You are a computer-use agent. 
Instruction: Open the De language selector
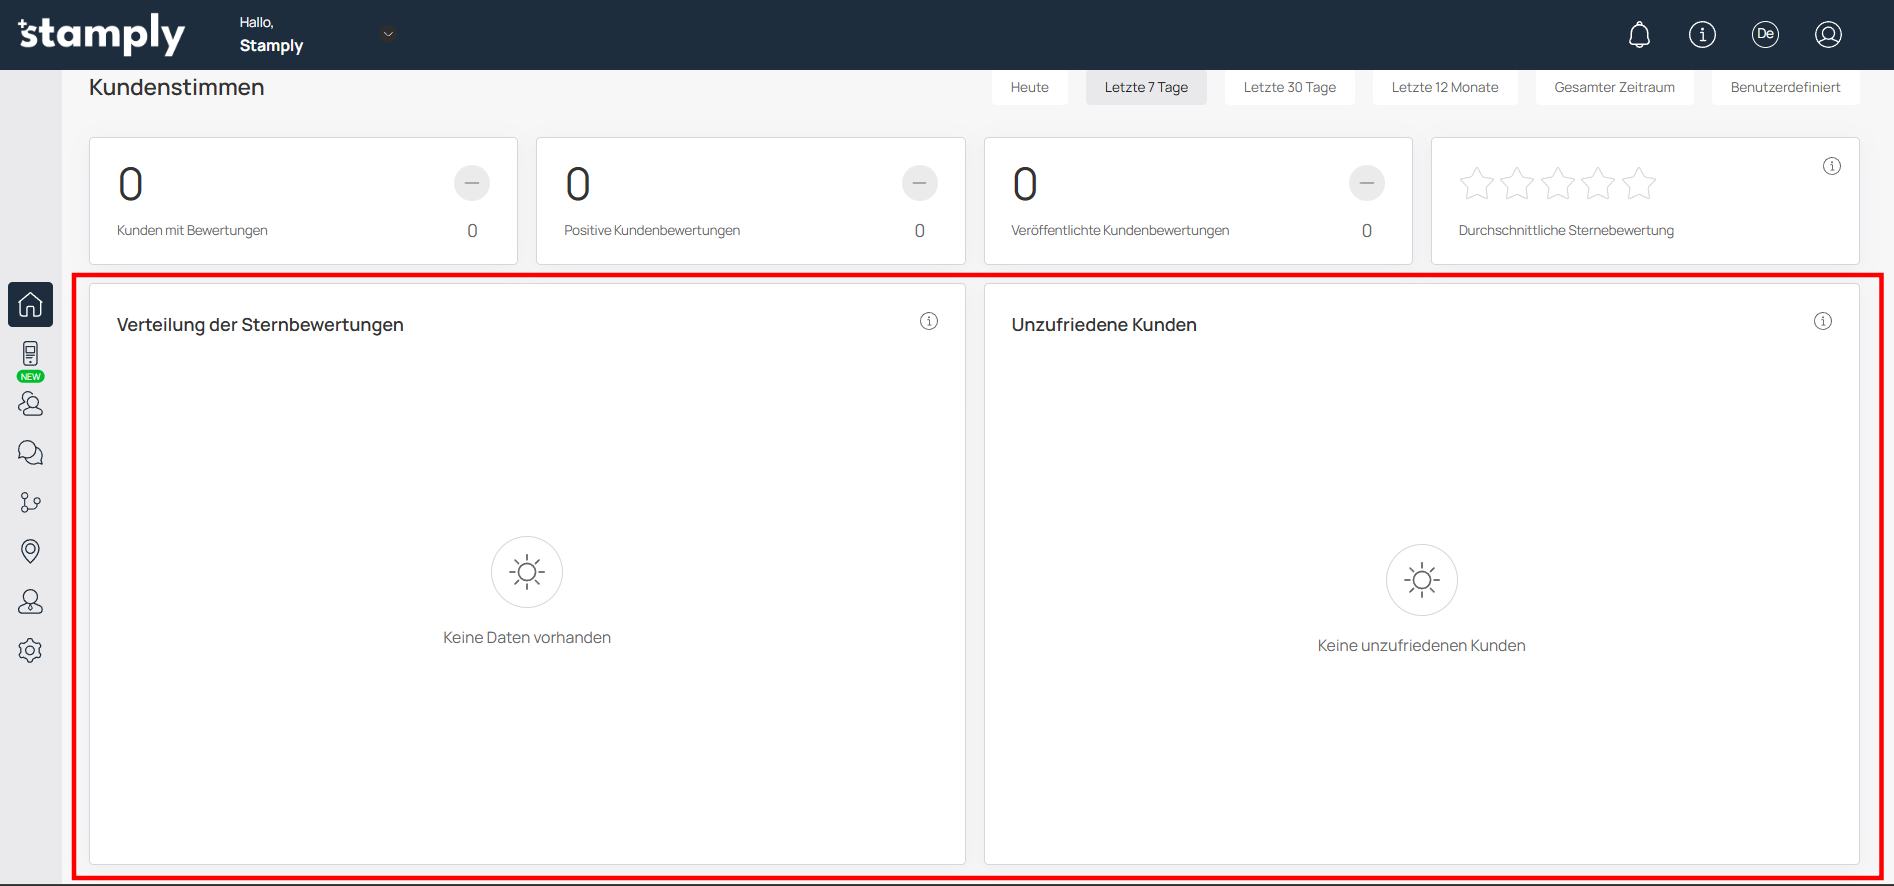pos(1765,35)
